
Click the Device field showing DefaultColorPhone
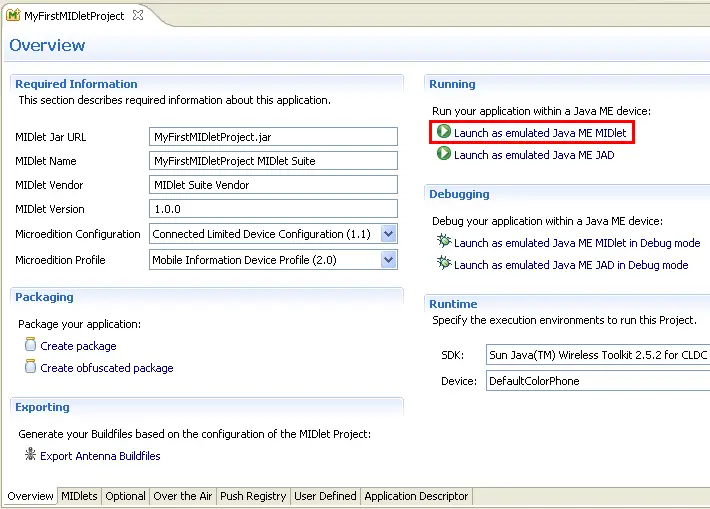pos(596,381)
